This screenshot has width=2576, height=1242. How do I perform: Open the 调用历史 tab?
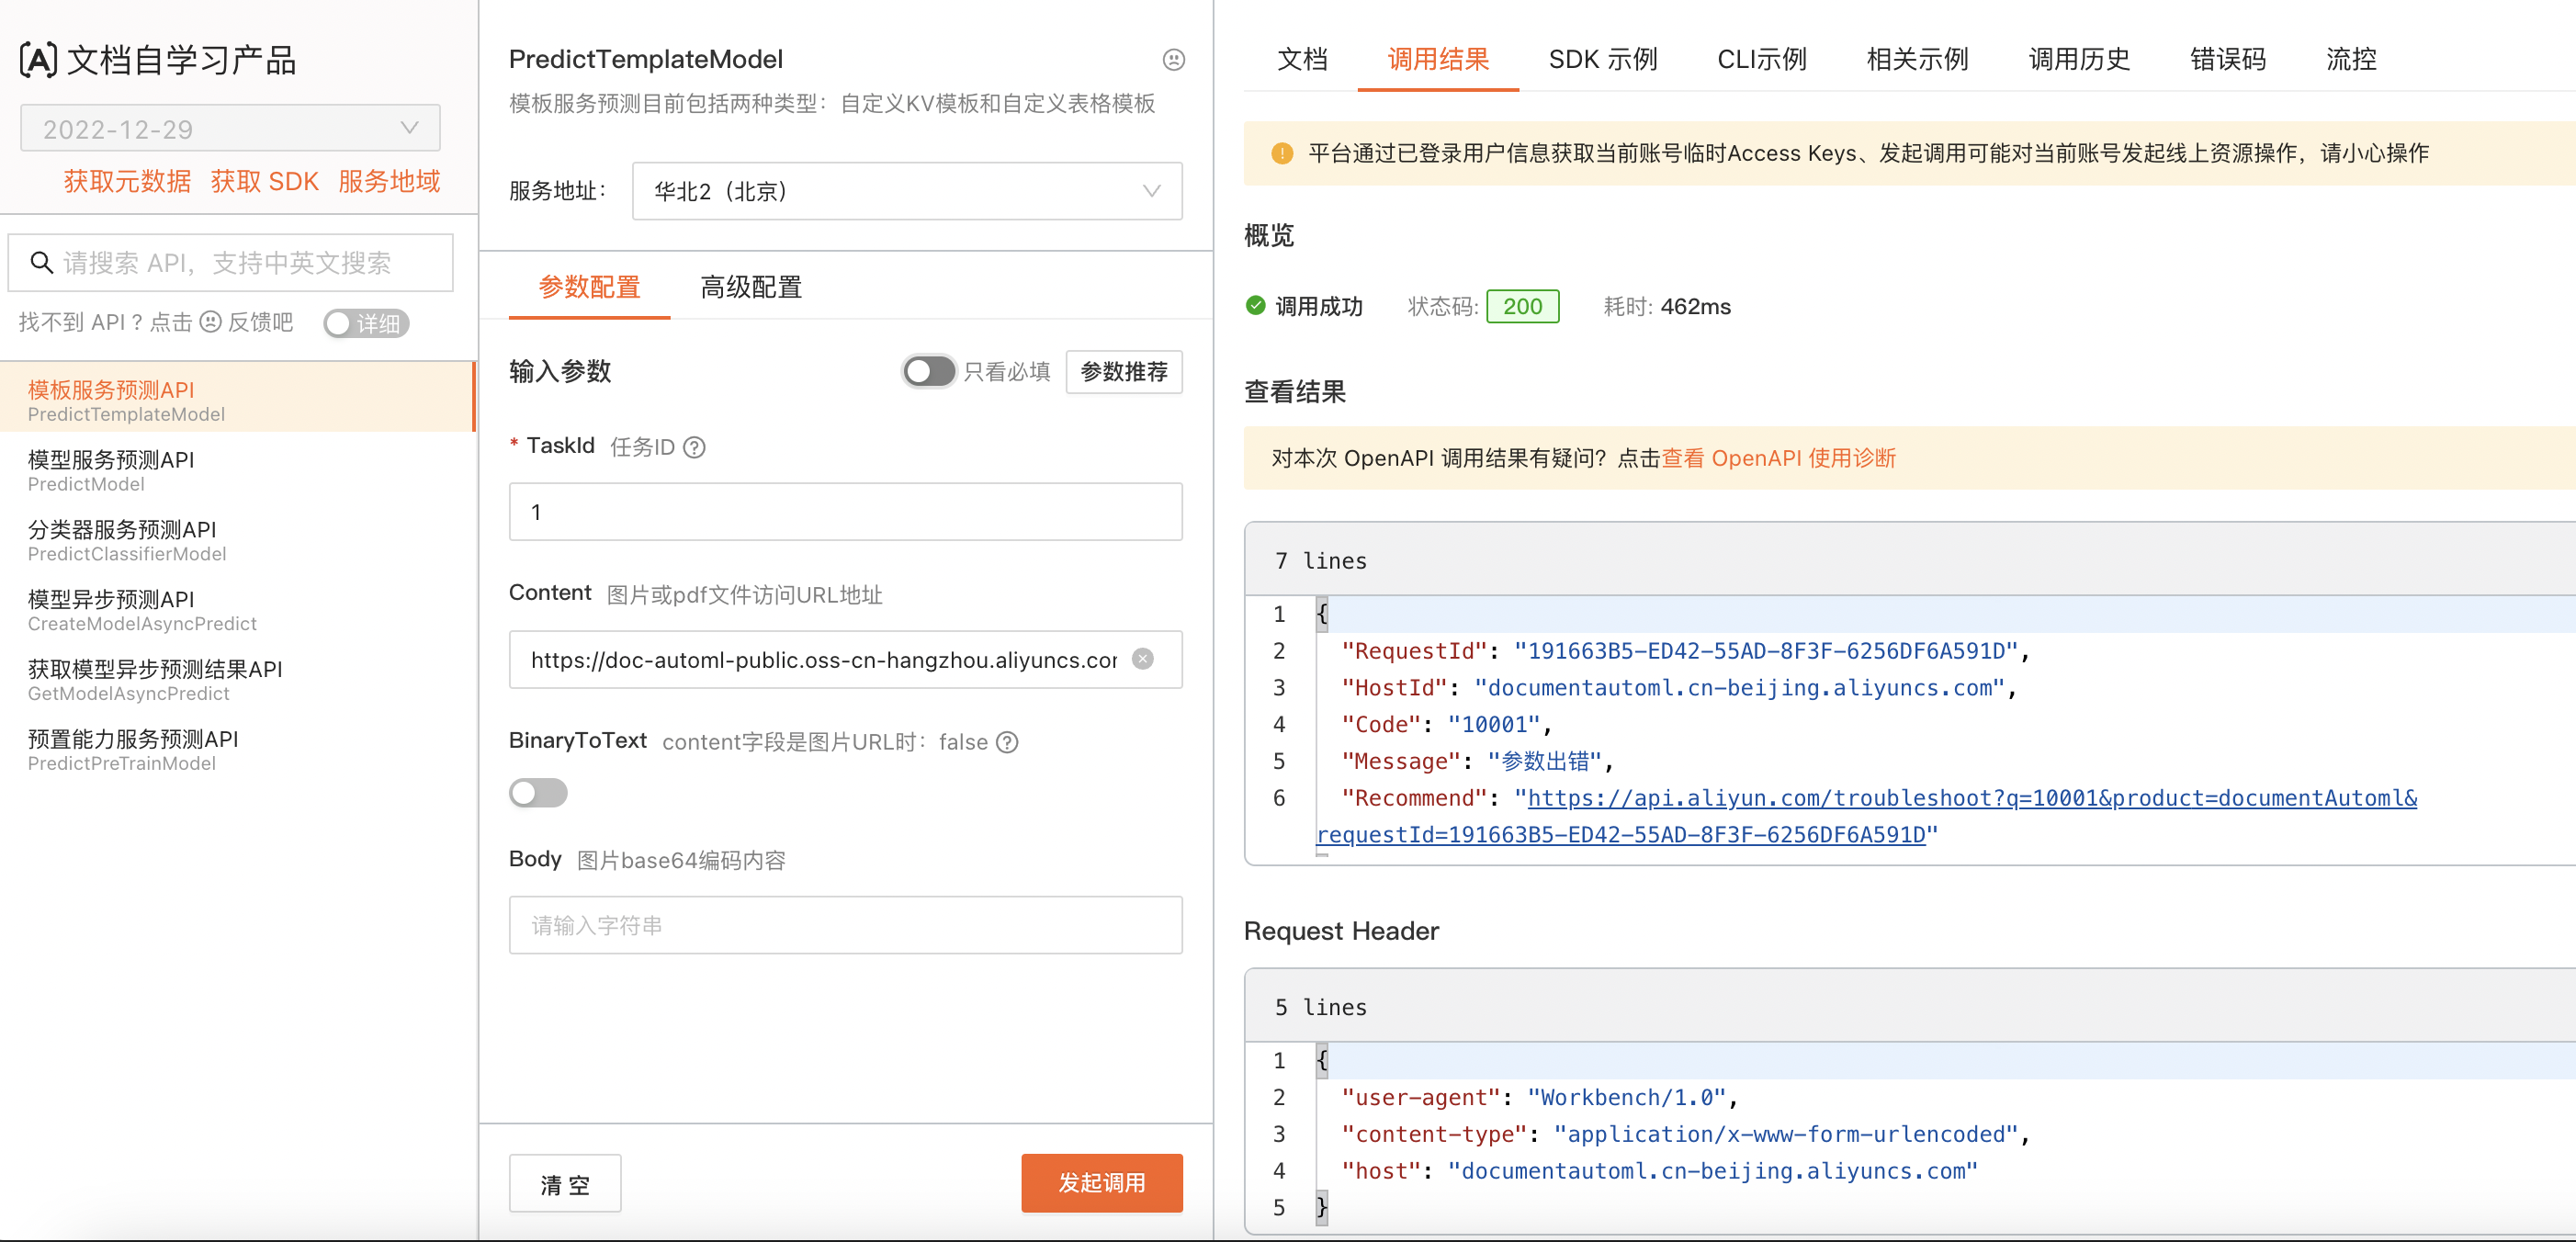2079,59
